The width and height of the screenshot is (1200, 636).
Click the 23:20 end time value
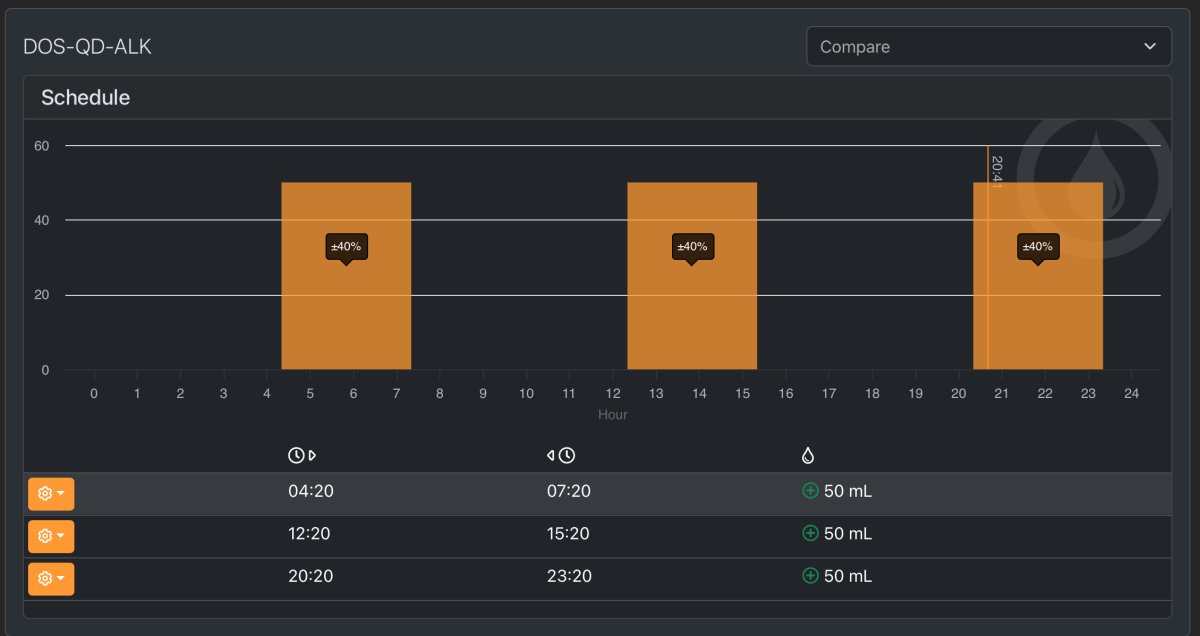pyautogui.click(x=568, y=575)
